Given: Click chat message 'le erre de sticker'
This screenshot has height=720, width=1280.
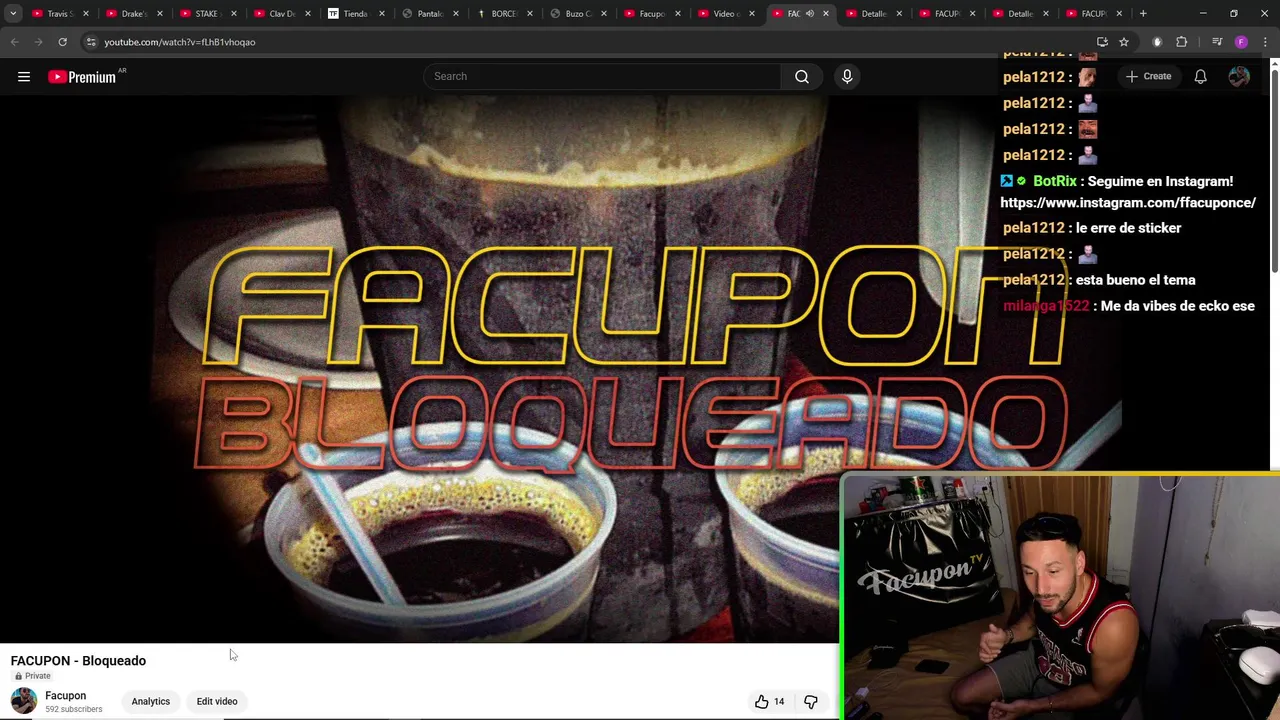Looking at the screenshot, I should point(1128,228).
